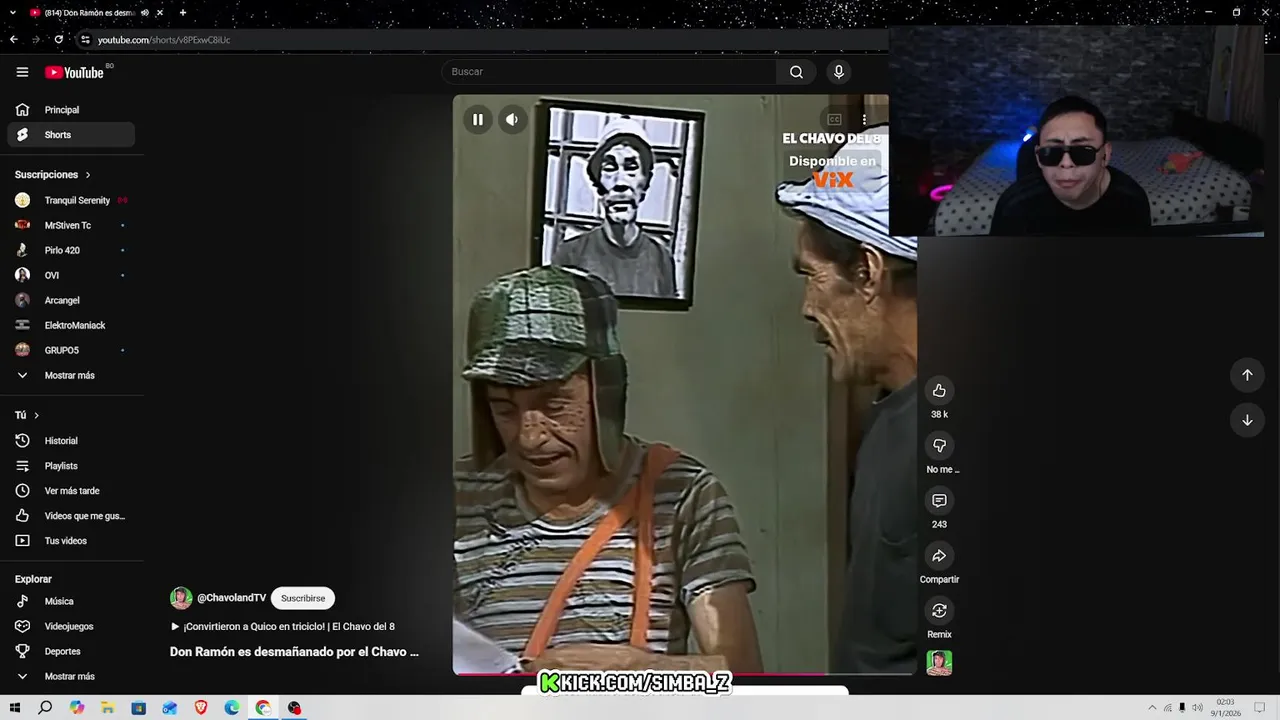Share the short via Compartir
1280x720 pixels.
pyautogui.click(x=939, y=556)
